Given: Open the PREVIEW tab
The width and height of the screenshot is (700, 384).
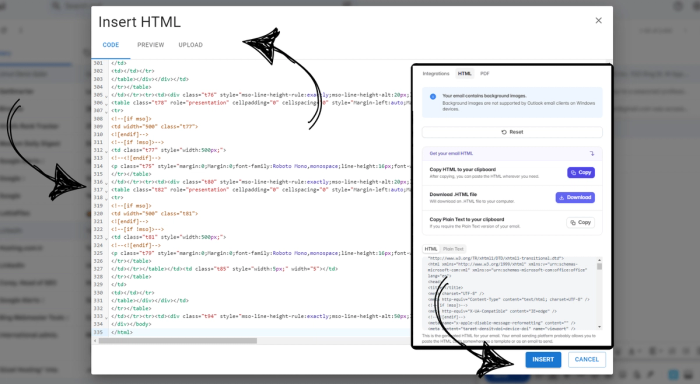Looking at the screenshot, I should tap(150, 45).
